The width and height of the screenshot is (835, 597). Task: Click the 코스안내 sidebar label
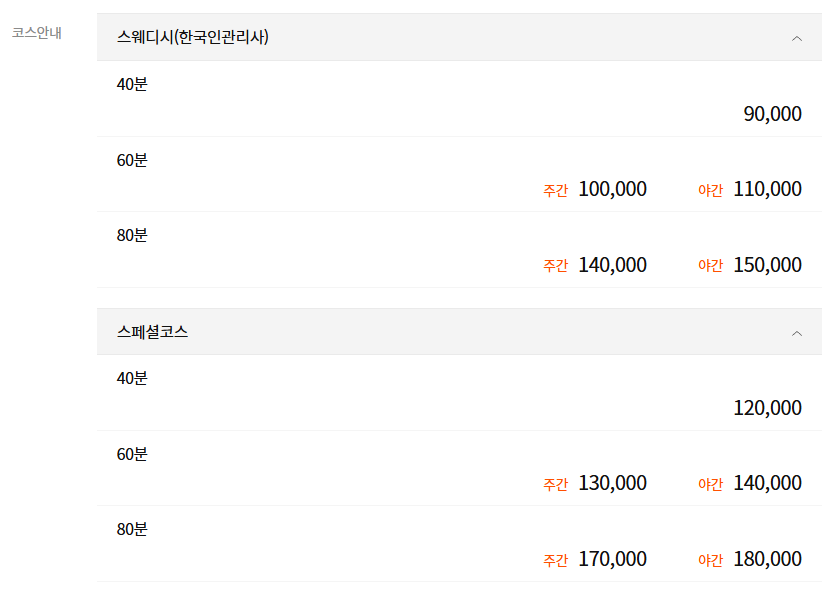[x=35, y=34]
